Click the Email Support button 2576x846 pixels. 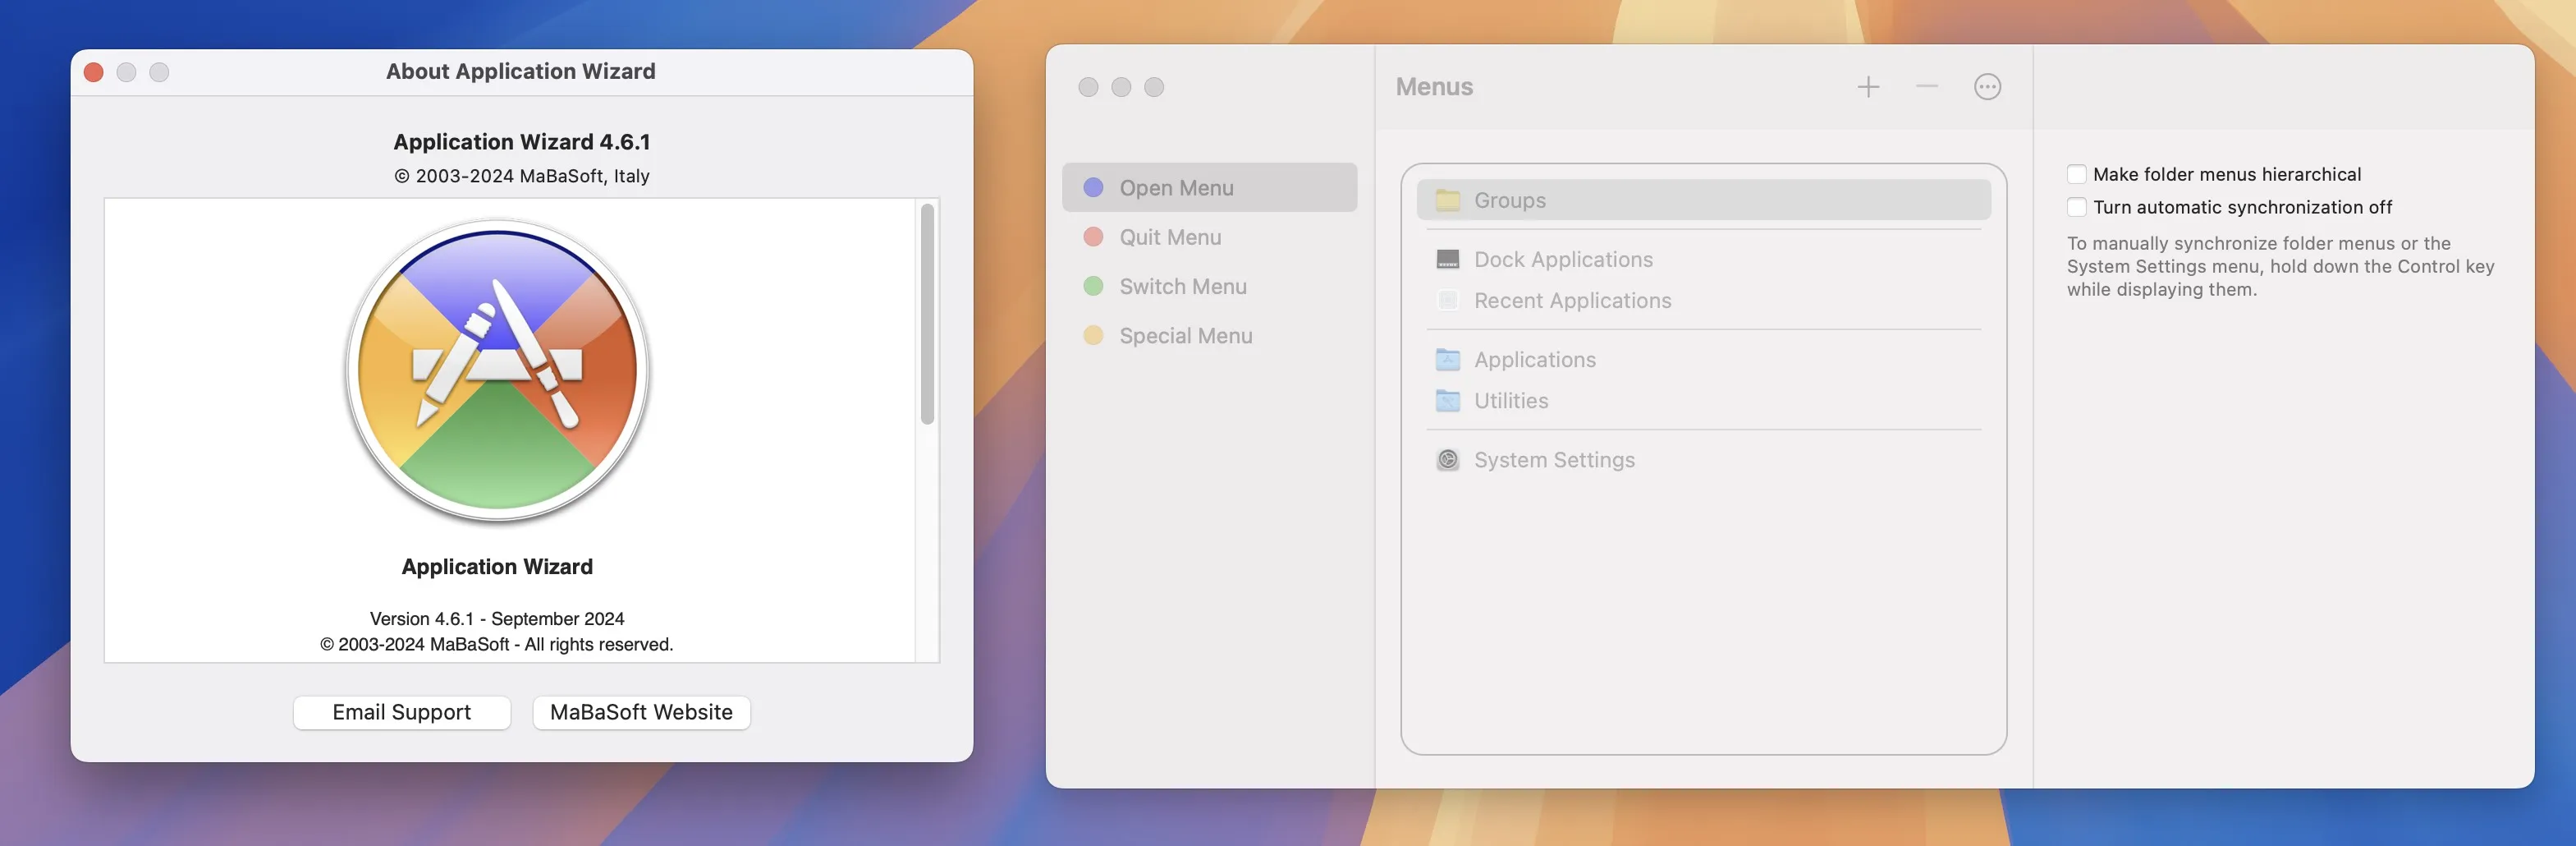tap(401, 712)
